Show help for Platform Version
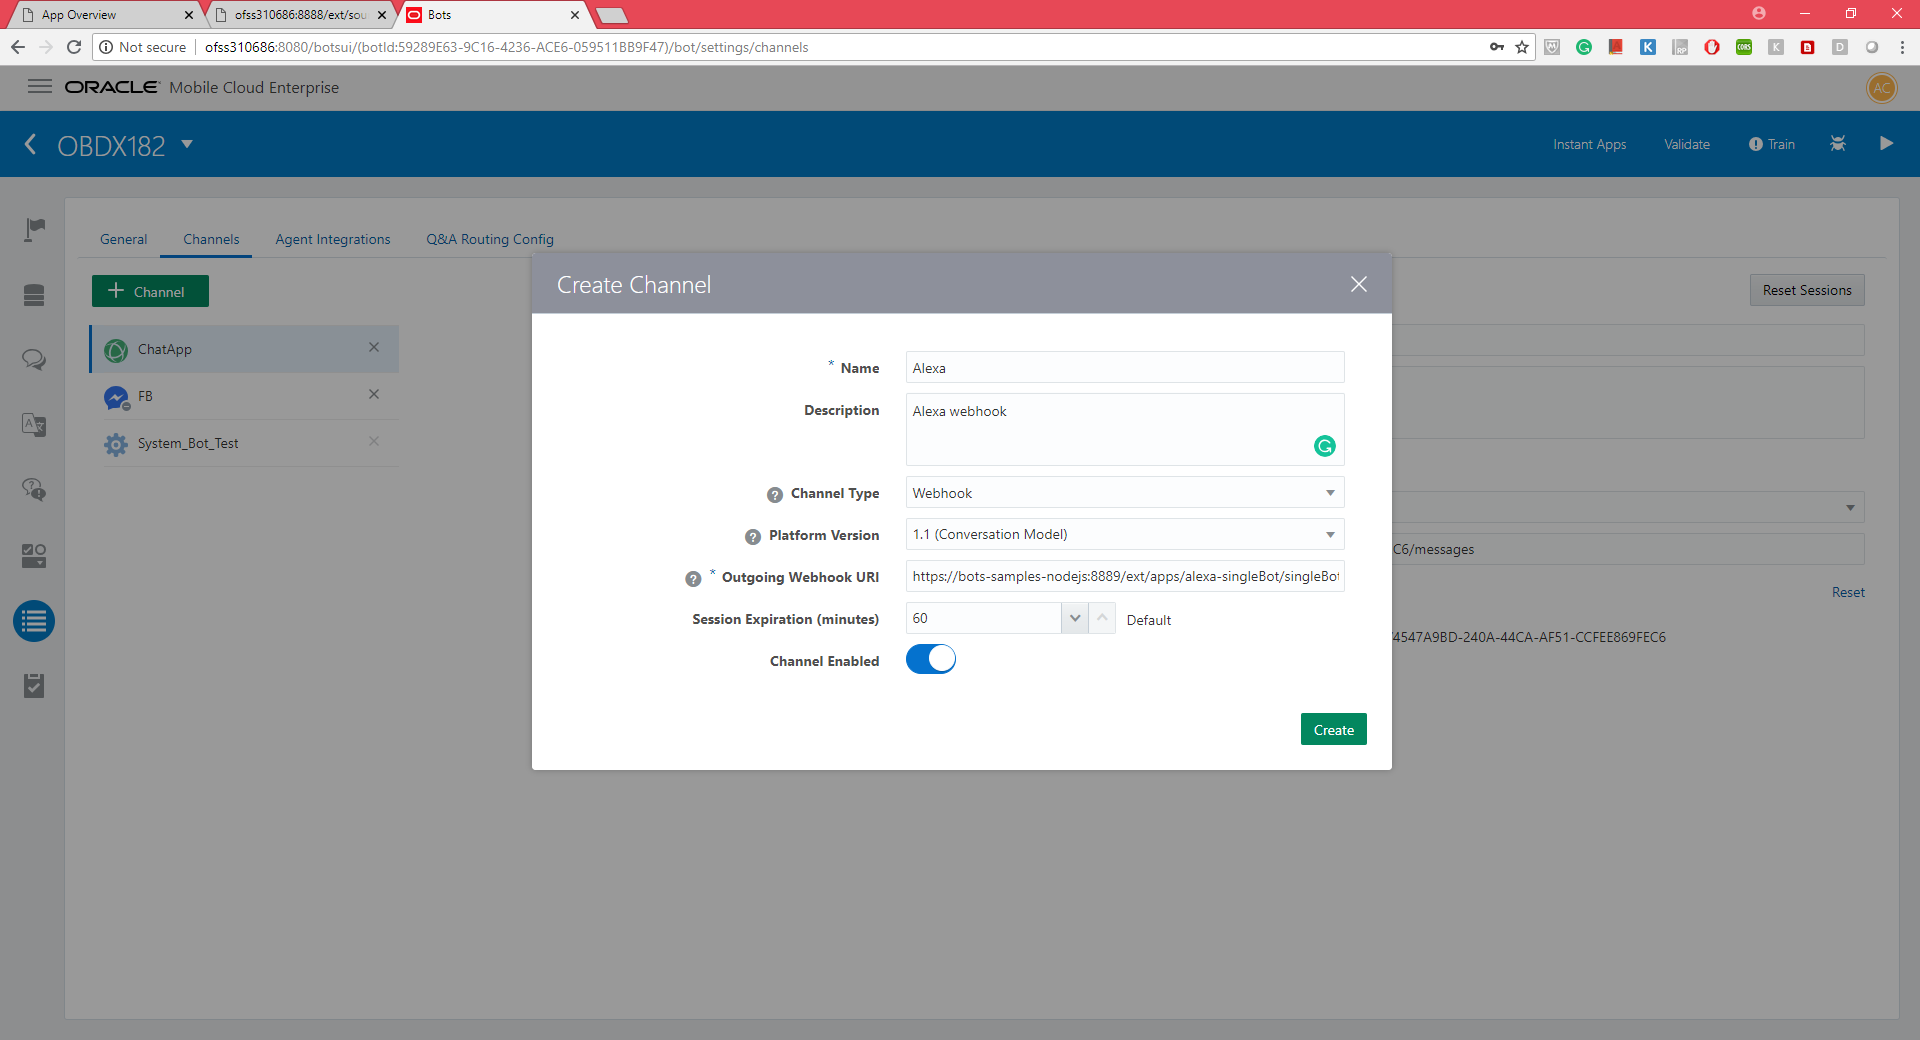Viewport: 1920px width, 1040px height. tap(753, 537)
